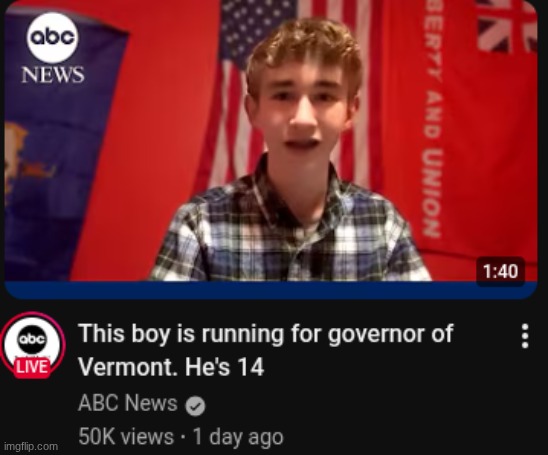The width and height of the screenshot is (548, 455).
Task: Click the white NEWS text under abc logo
Action: (53, 74)
